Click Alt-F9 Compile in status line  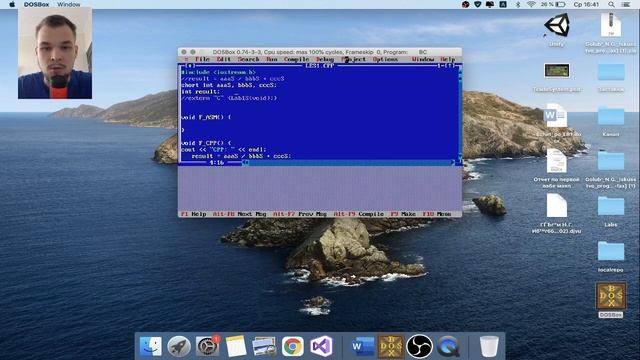pos(359,214)
